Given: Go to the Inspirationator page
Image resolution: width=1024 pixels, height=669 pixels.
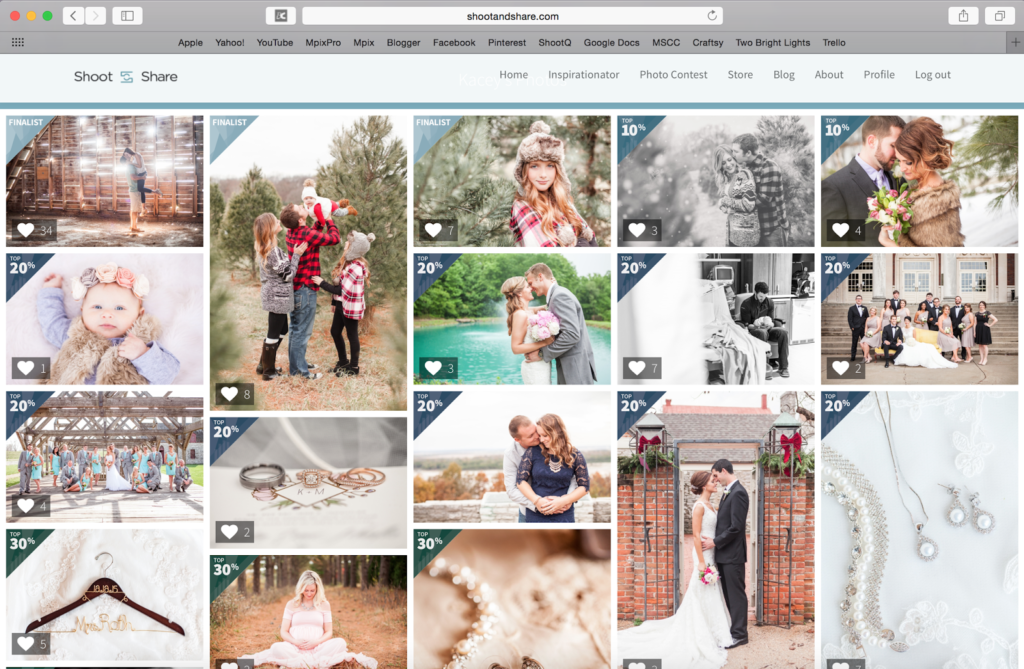Looking at the screenshot, I should [x=583, y=75].
